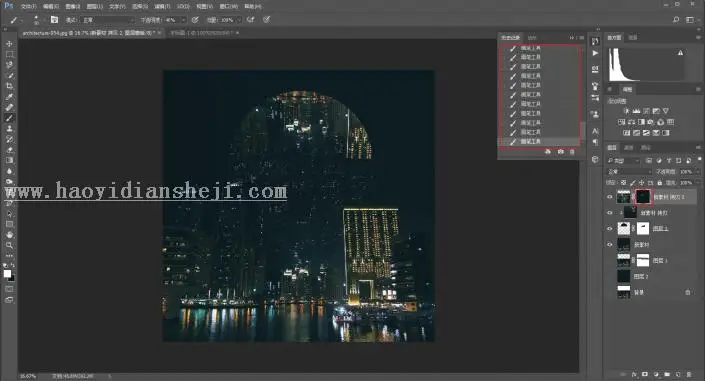Select the Crop tool
Image resolution: width=705 pixels, height=381 pixels.
[9, 86]
